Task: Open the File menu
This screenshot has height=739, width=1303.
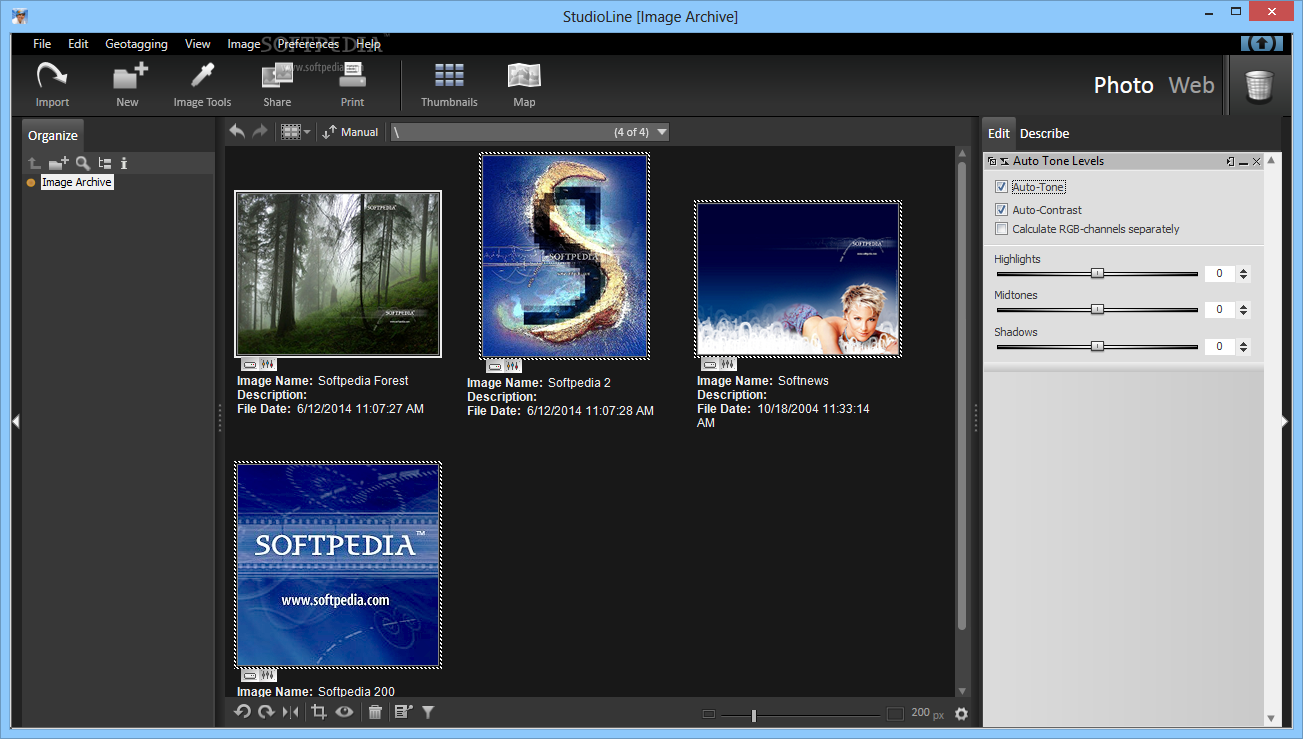Action: click(x=42, y=44)
